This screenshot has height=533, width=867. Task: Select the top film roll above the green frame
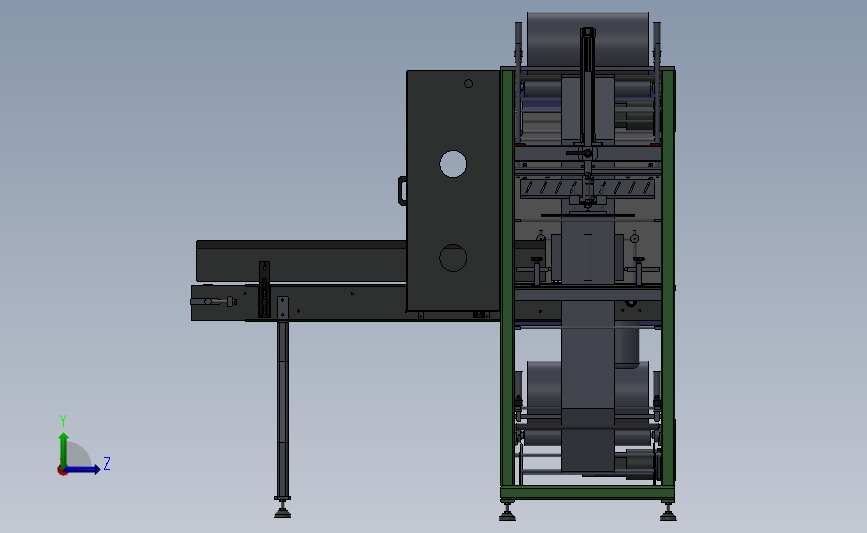[x=588, y=39]
